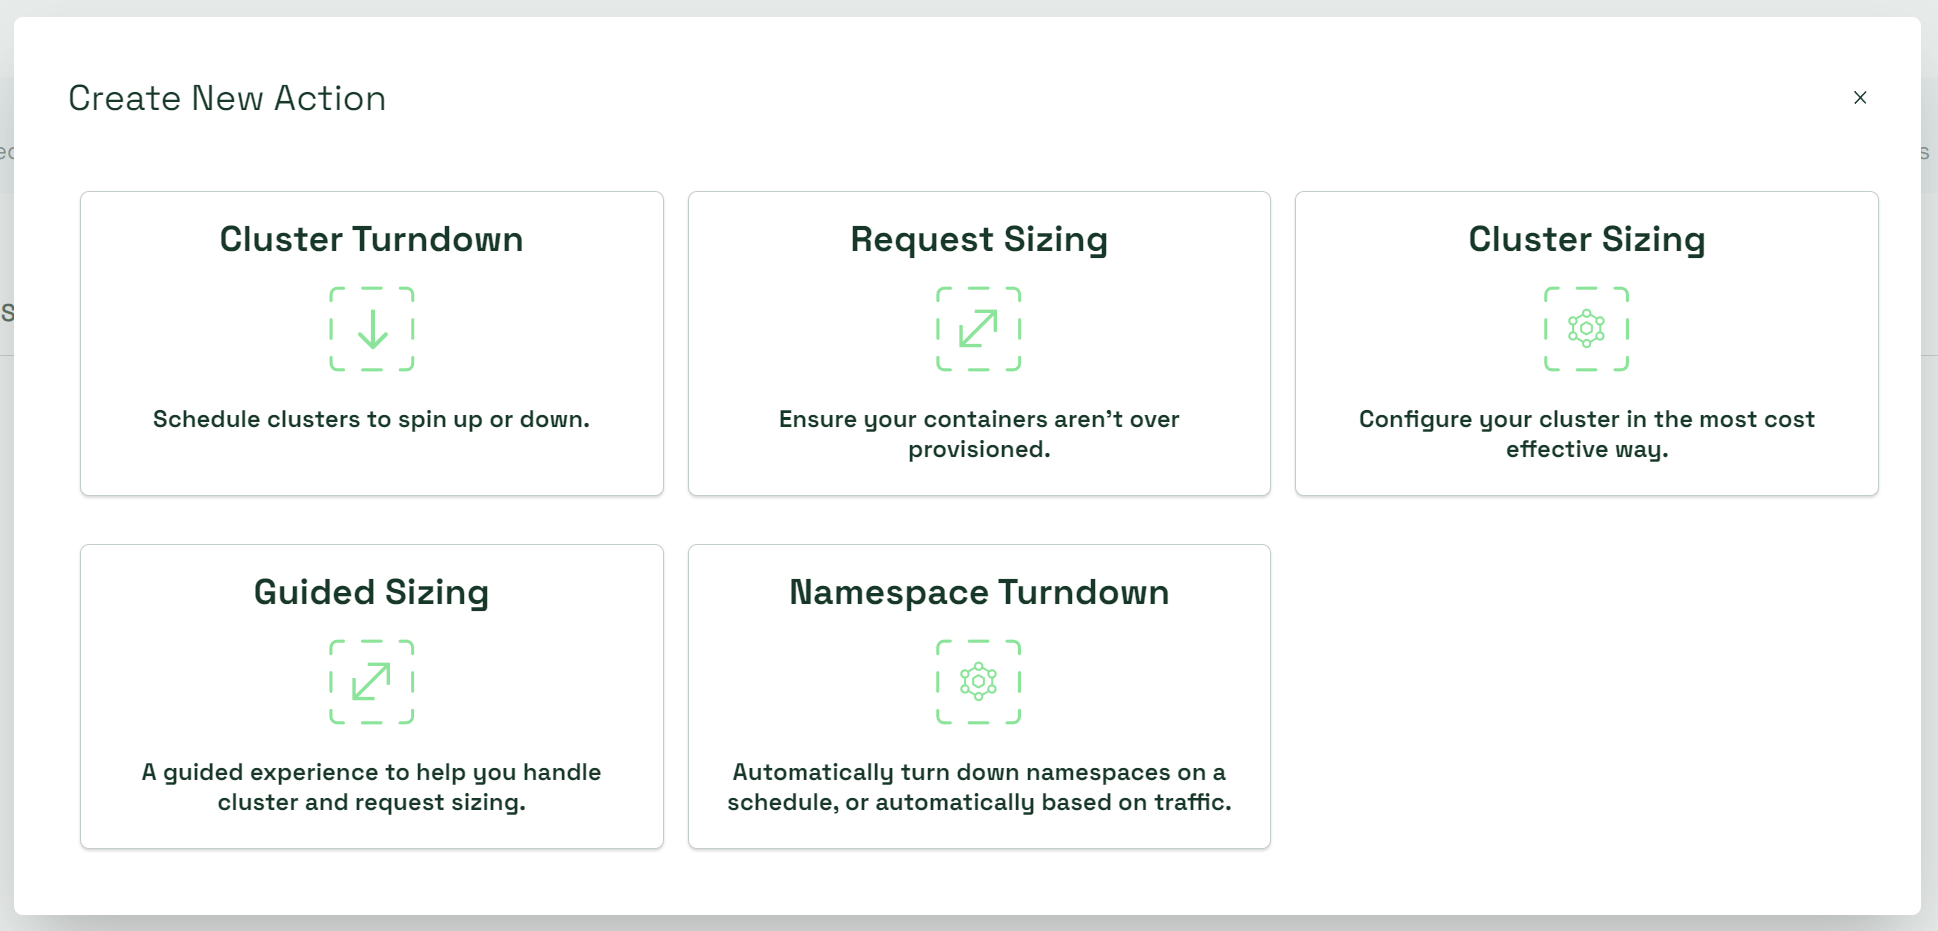This screenshot has width=1938, height=931.
Task: Click 'Automatically turn down namespaces on a schedule' description
Action: [x=979, y=787]
